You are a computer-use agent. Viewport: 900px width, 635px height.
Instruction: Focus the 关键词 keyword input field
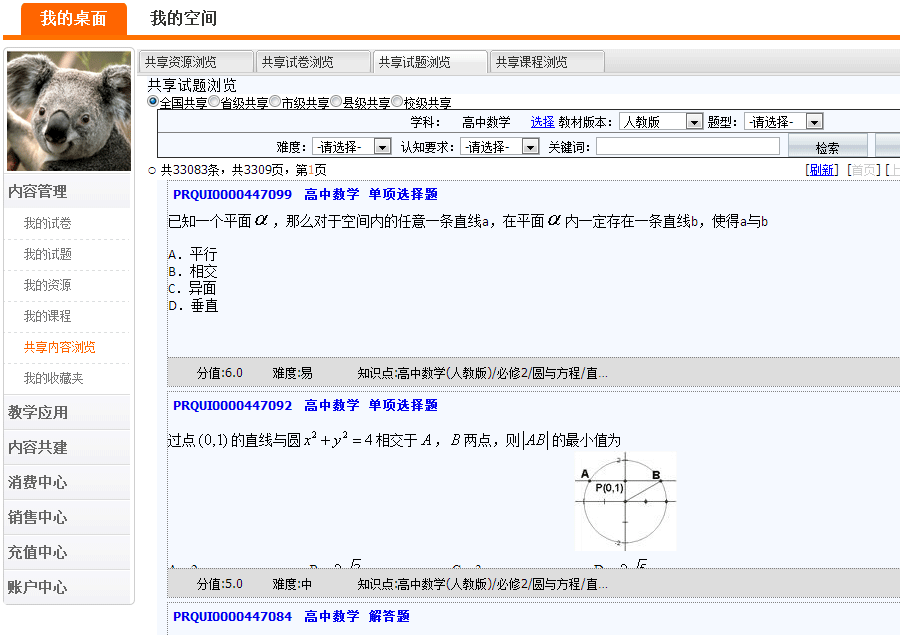click(687, 147)
